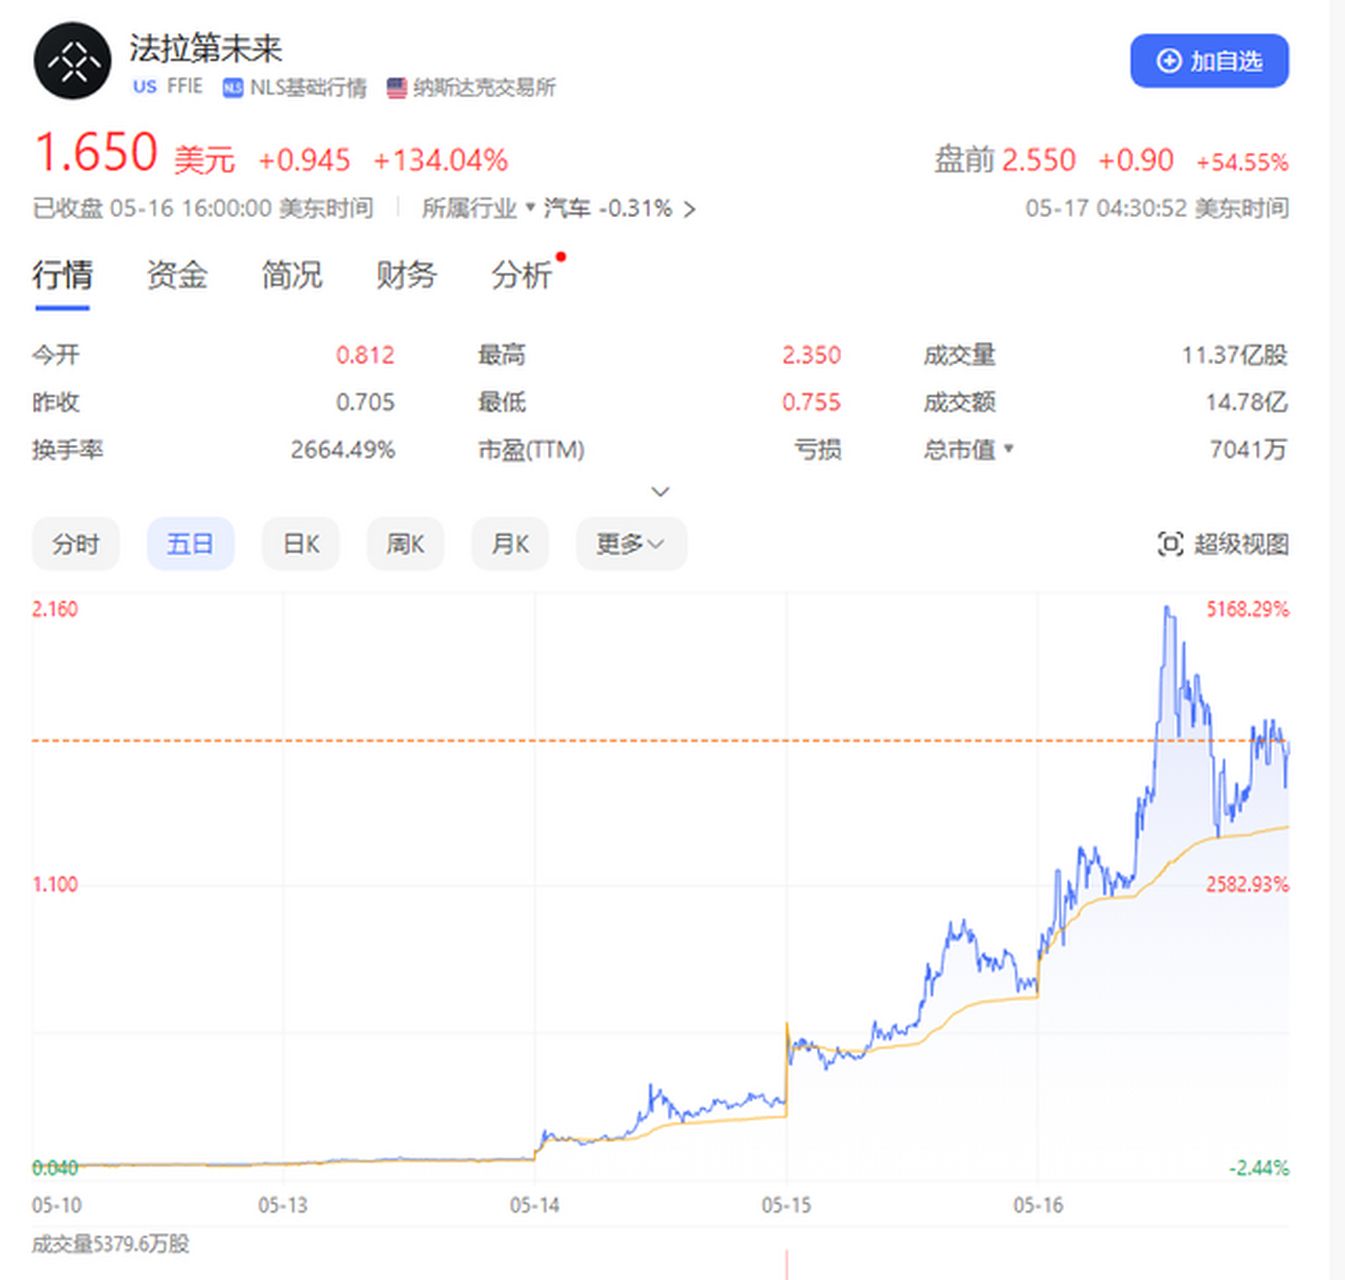
Task: Open the 财务 tab
Action: [406, 275]
